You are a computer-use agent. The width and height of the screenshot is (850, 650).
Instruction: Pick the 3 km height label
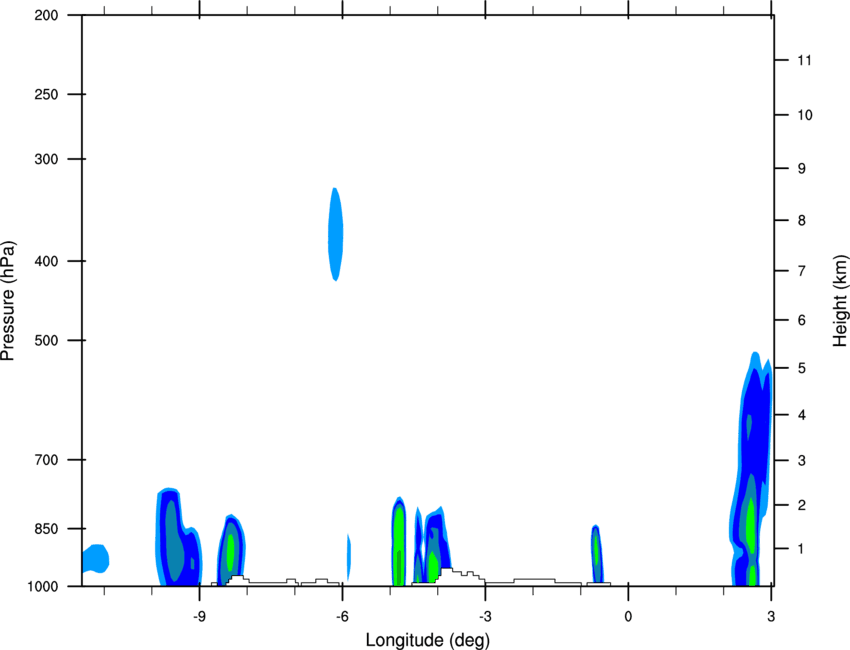coord(802,461)
